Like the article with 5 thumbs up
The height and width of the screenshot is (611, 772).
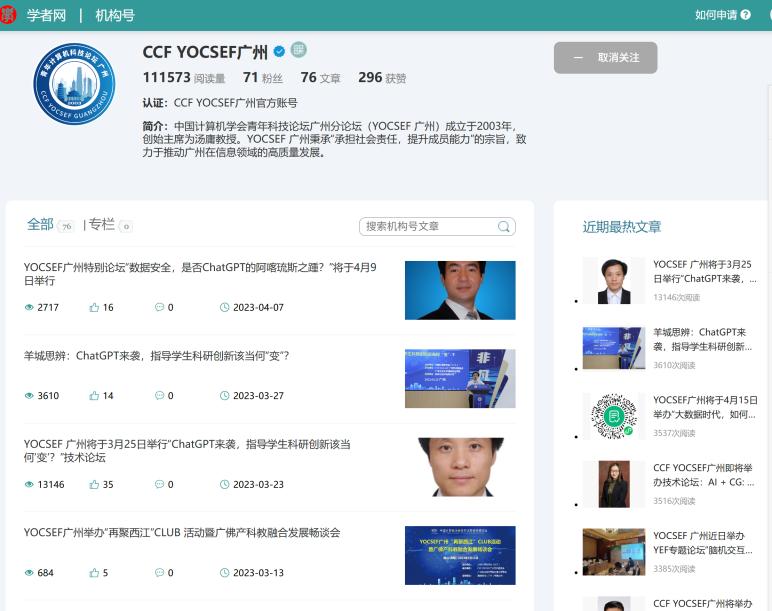(x=94, y=573)
